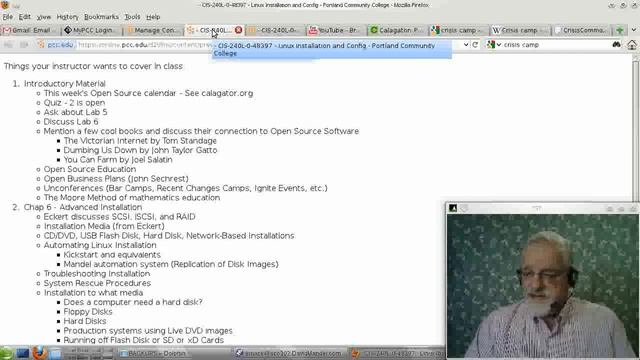640x360 pixels.
Task: Select 'Open Source Education' text
Action: click(x=90, y=169)
